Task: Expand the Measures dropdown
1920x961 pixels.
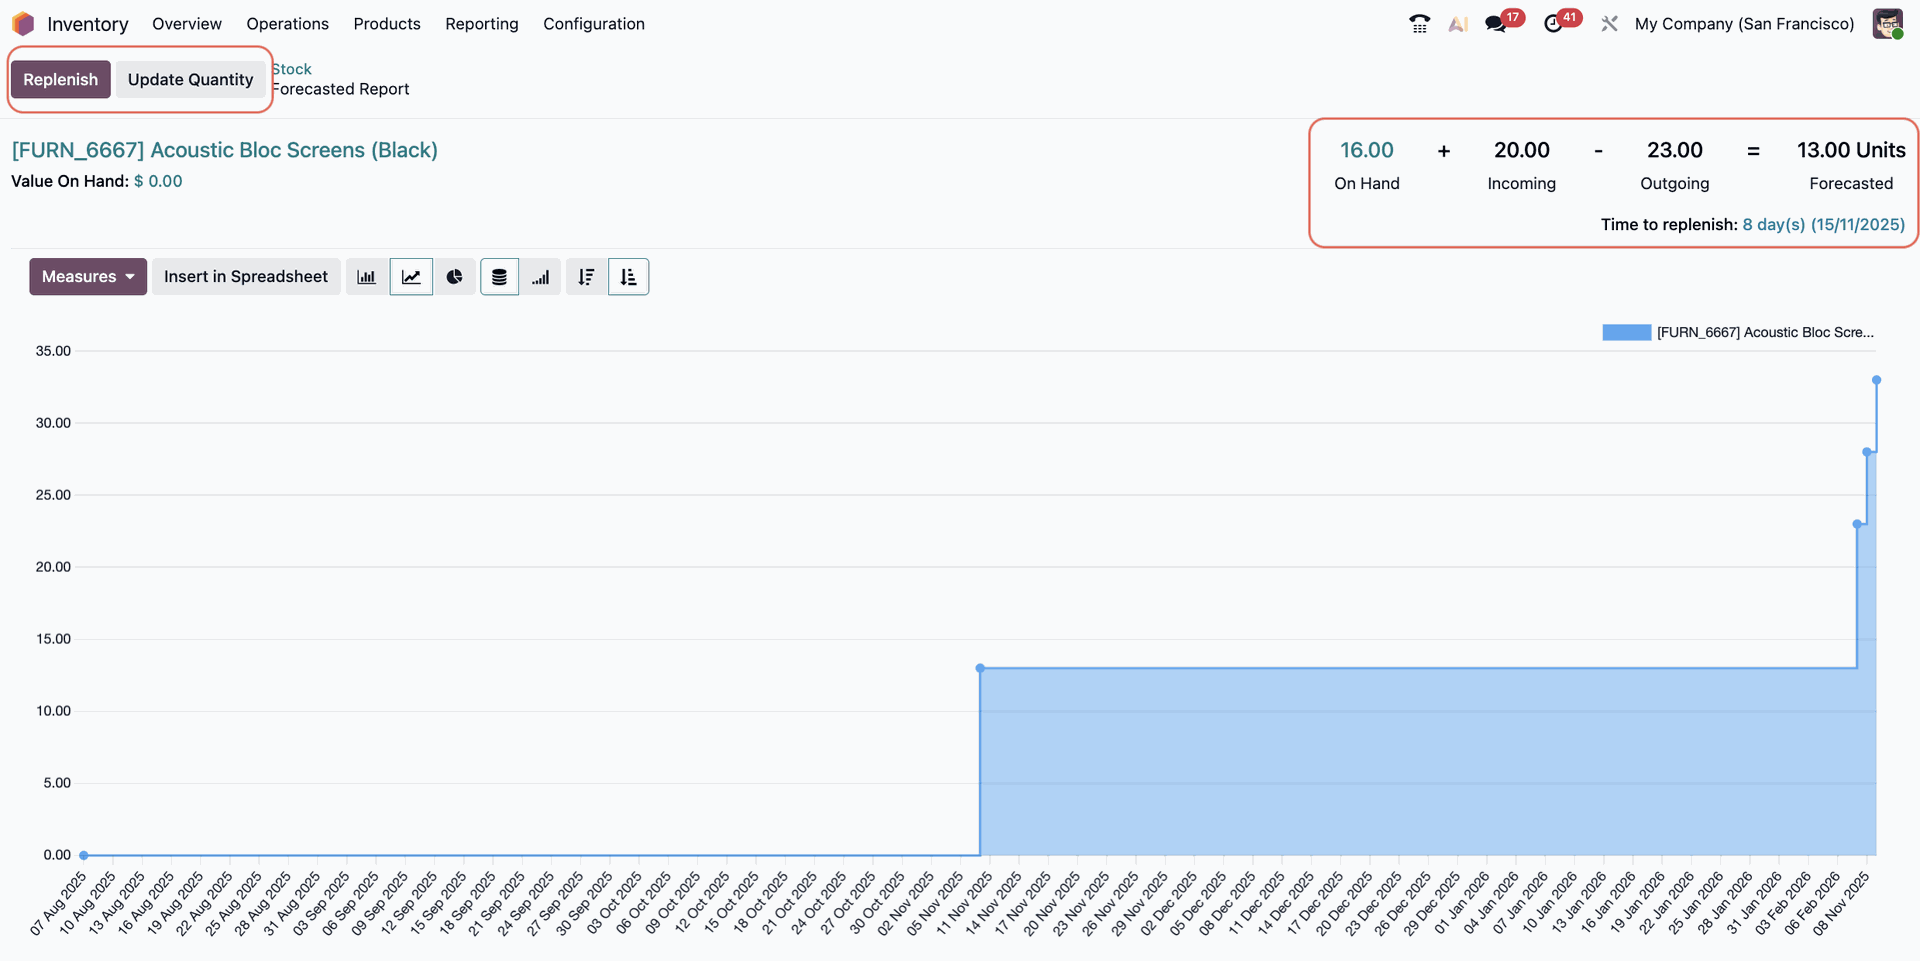Action: tap(88, 277)
